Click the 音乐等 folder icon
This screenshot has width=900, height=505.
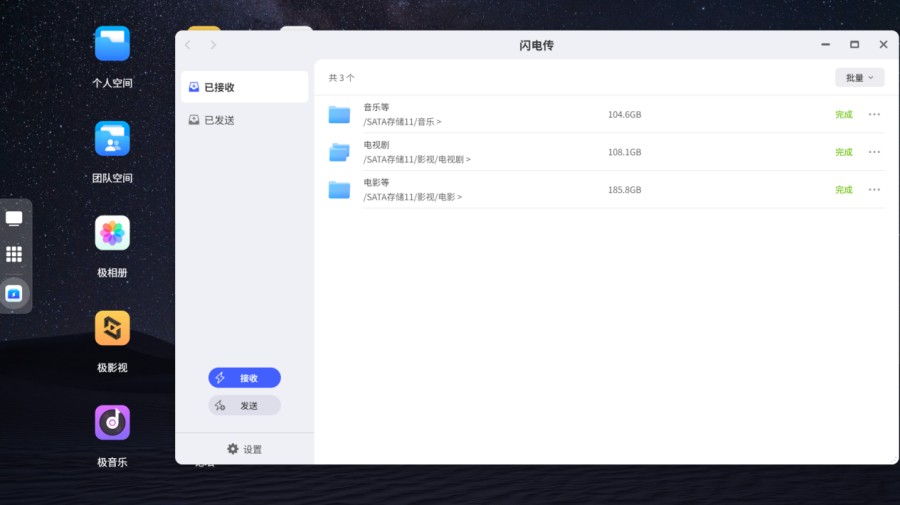click(339, 115)
